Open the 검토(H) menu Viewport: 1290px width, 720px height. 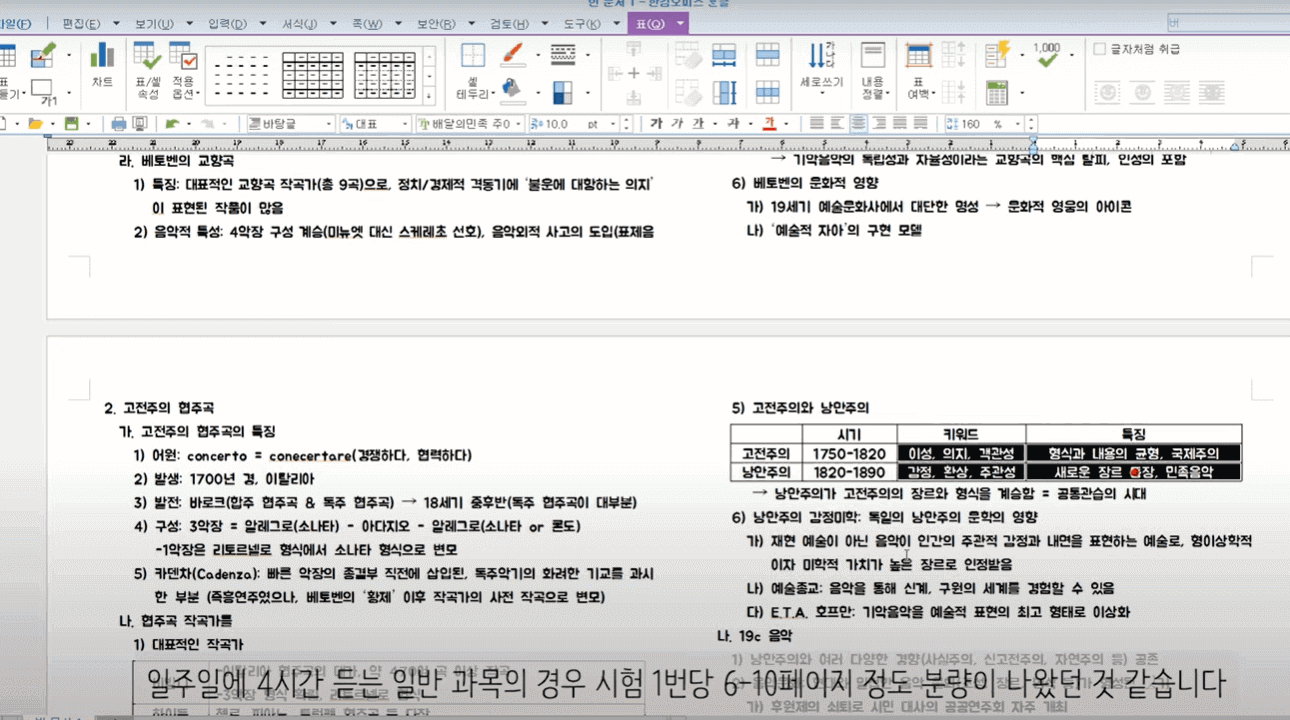tap(509, 23)
